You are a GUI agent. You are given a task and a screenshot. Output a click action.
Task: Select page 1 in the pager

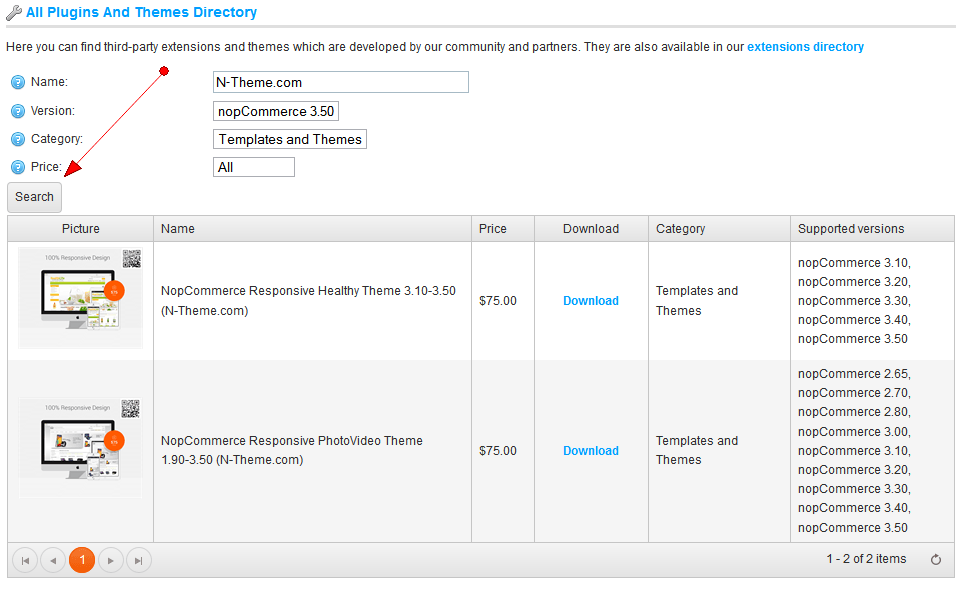pyautogui.click(x=82, y=560)
